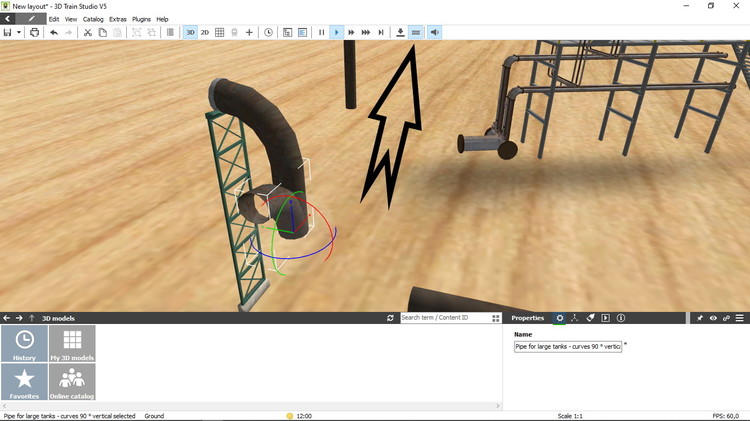The width and height of the screenshot is (750, 421).
Task: Click the Print icon
Action: coord(35,33)
